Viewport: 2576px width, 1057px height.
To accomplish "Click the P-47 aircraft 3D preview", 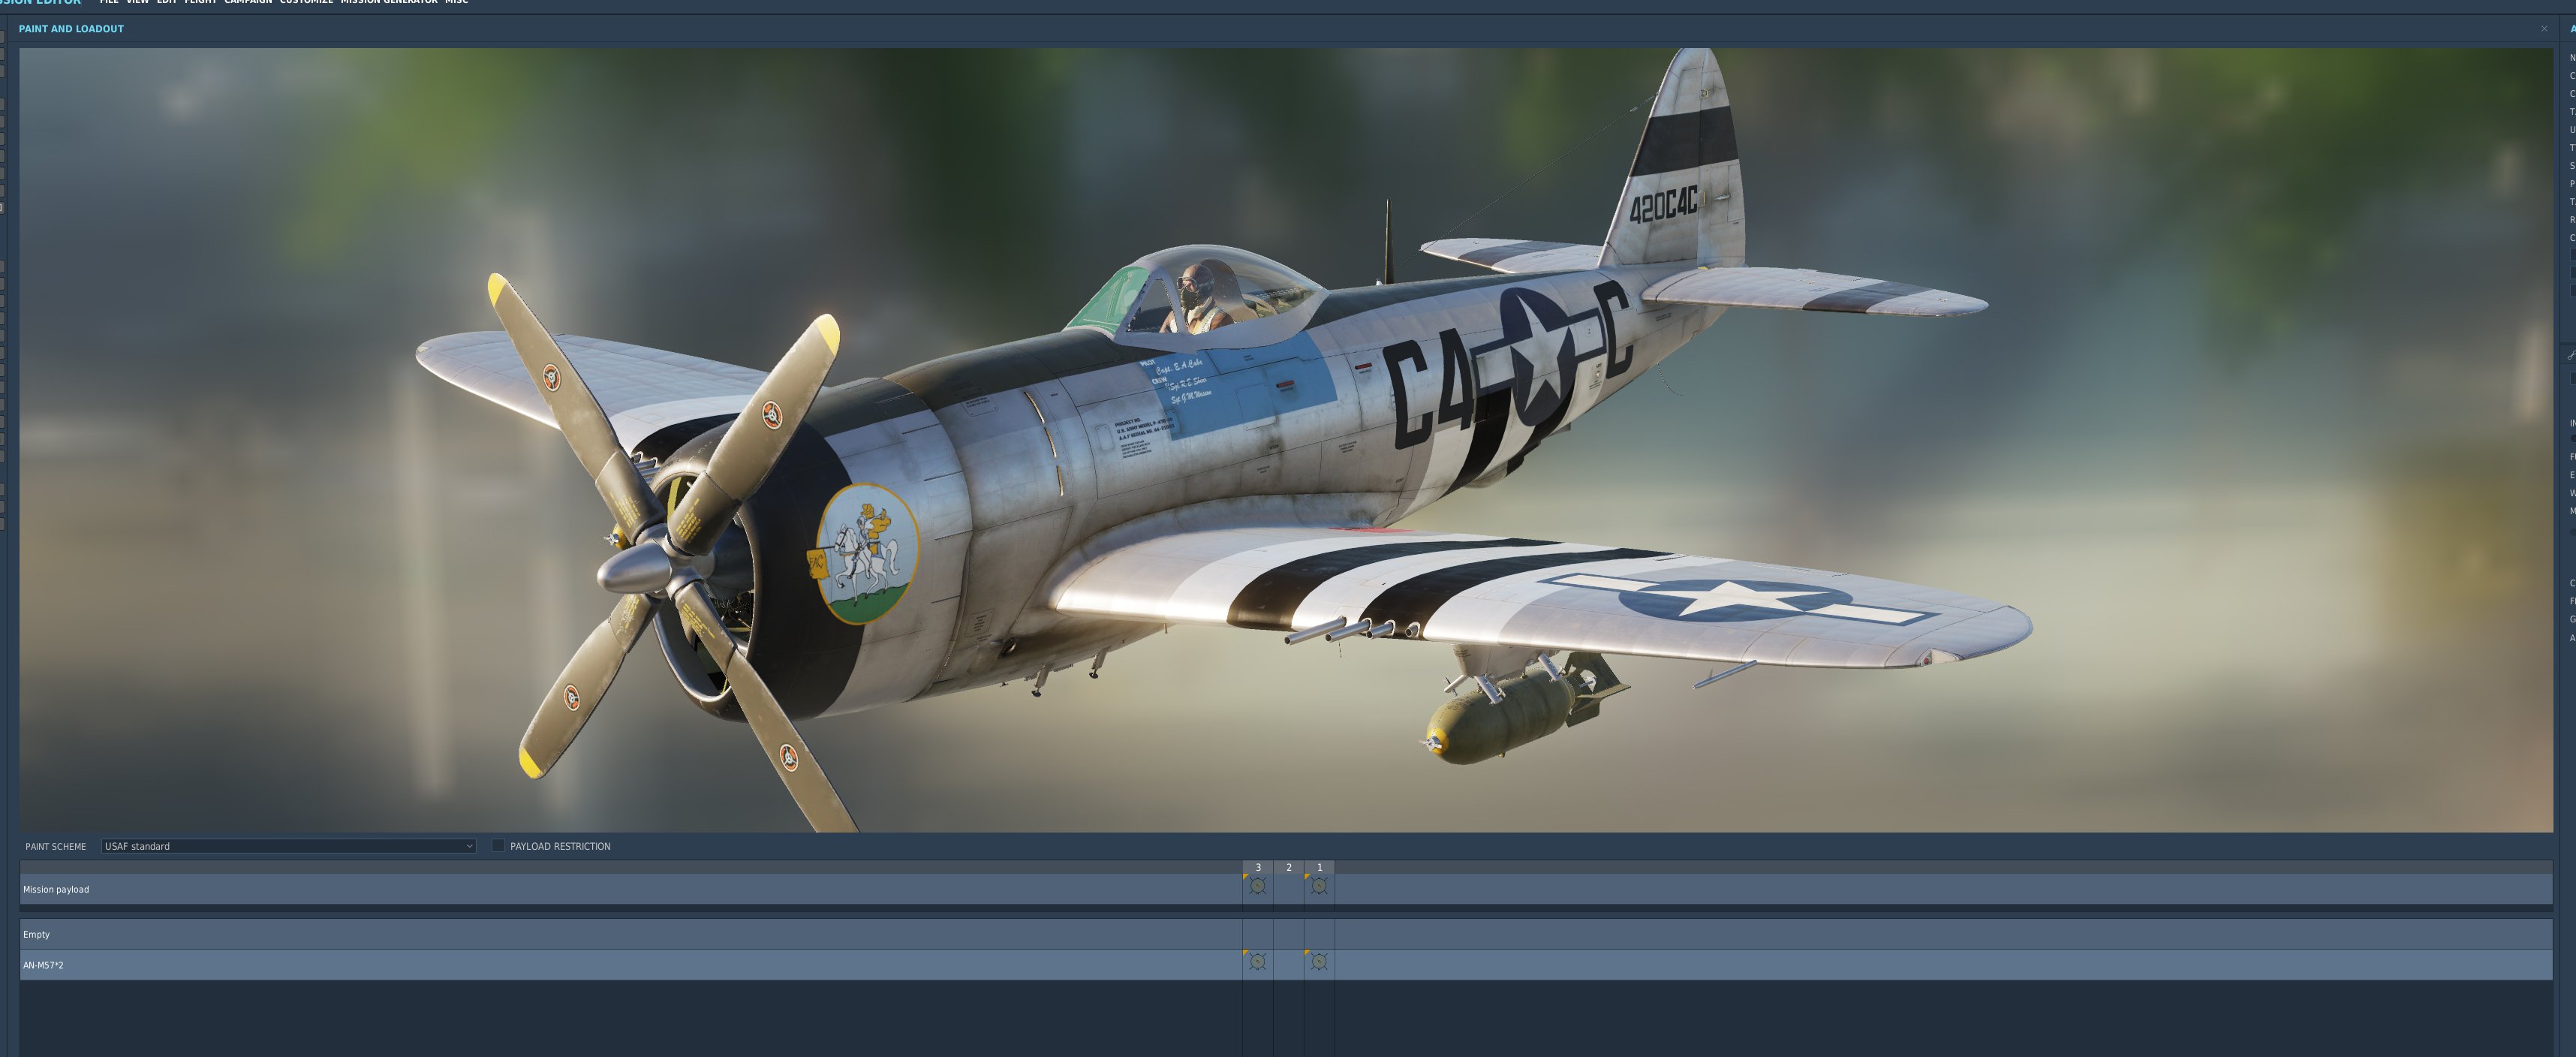I will [x=1286, y=440].
